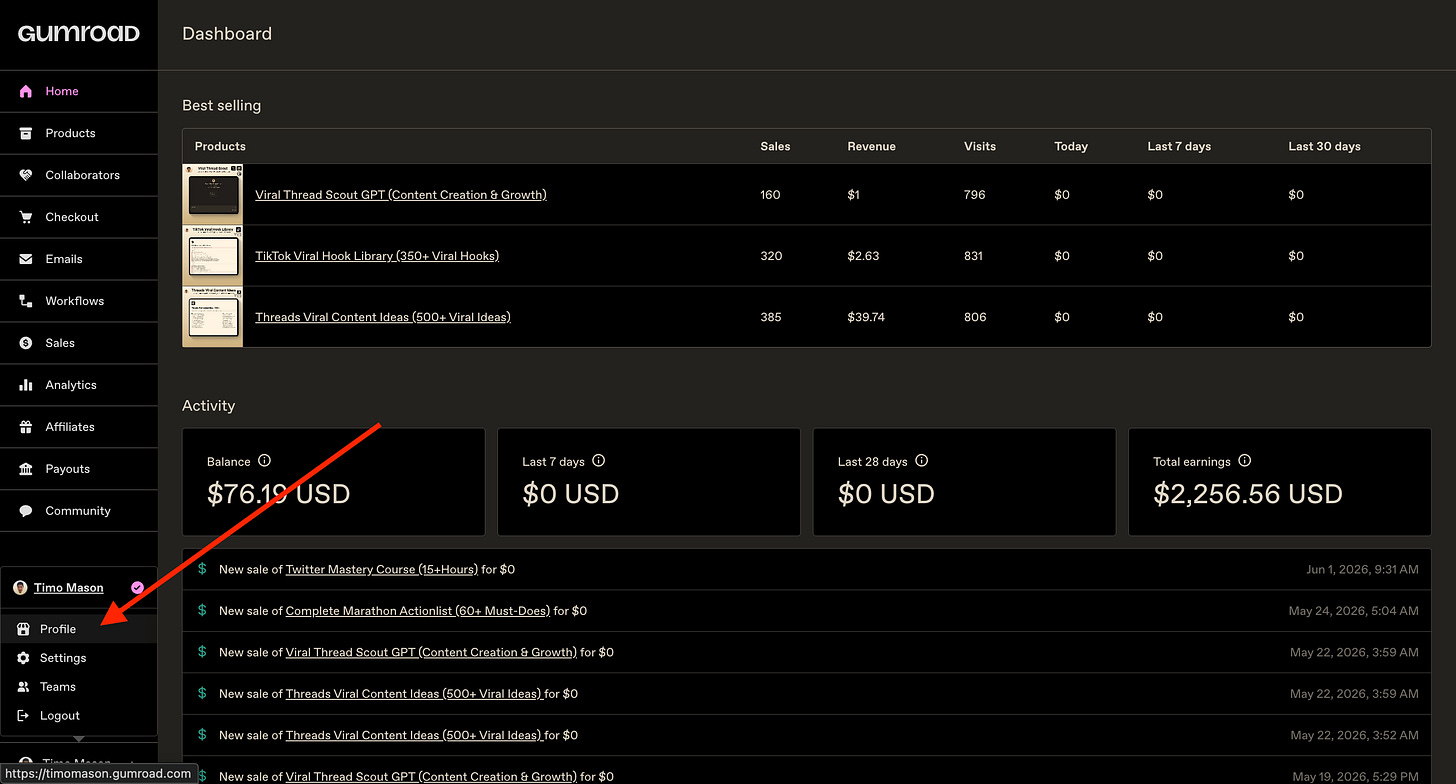This screenshot has height=784, width=1456.
Task: Click the Profile storefront icon
Action: tap(23, 629)
